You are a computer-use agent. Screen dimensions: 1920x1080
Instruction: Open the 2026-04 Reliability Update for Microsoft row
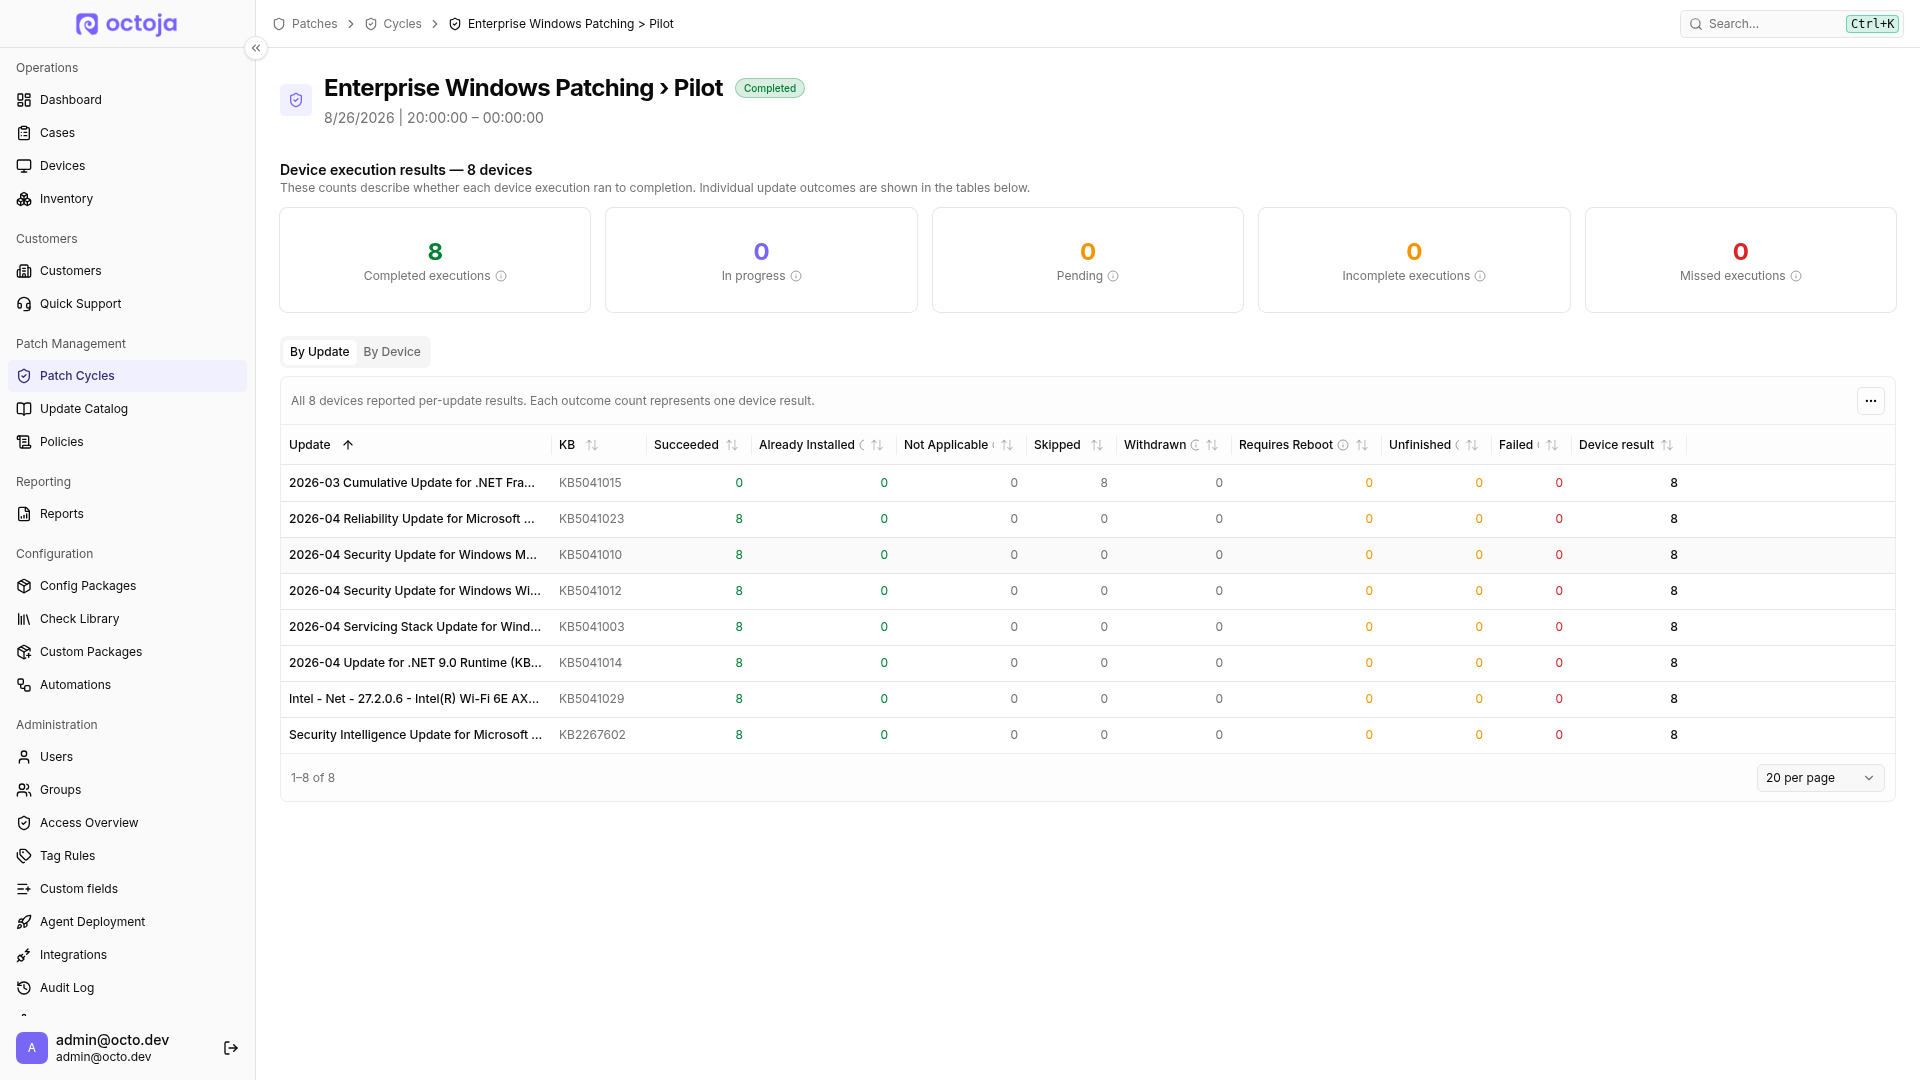coord(1087,519)
